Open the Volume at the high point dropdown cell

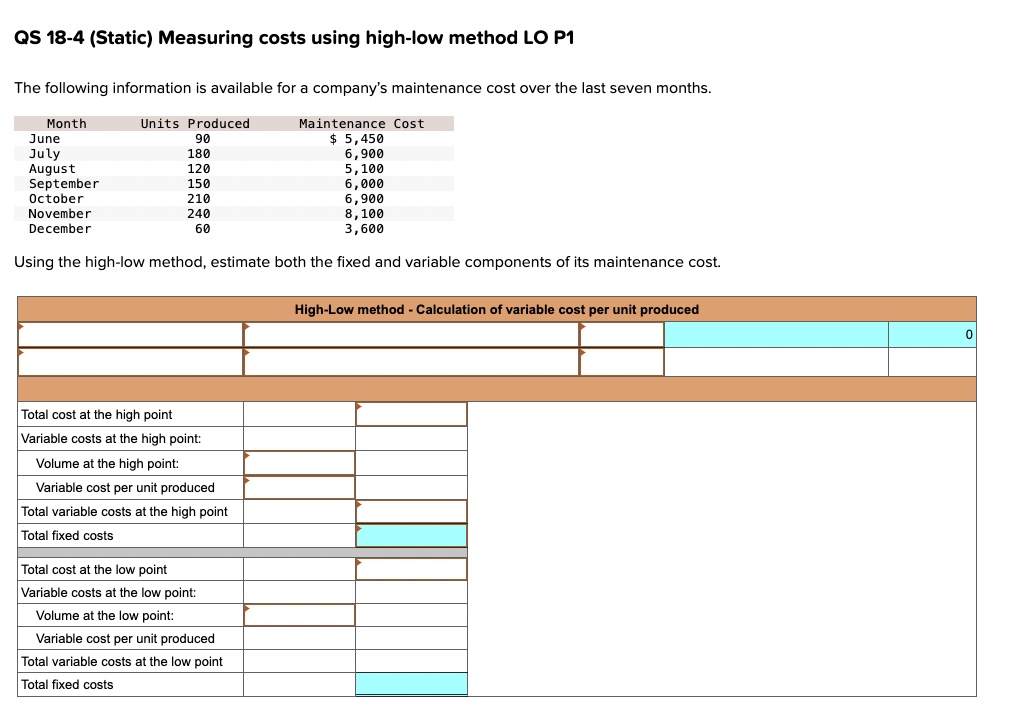298,461
